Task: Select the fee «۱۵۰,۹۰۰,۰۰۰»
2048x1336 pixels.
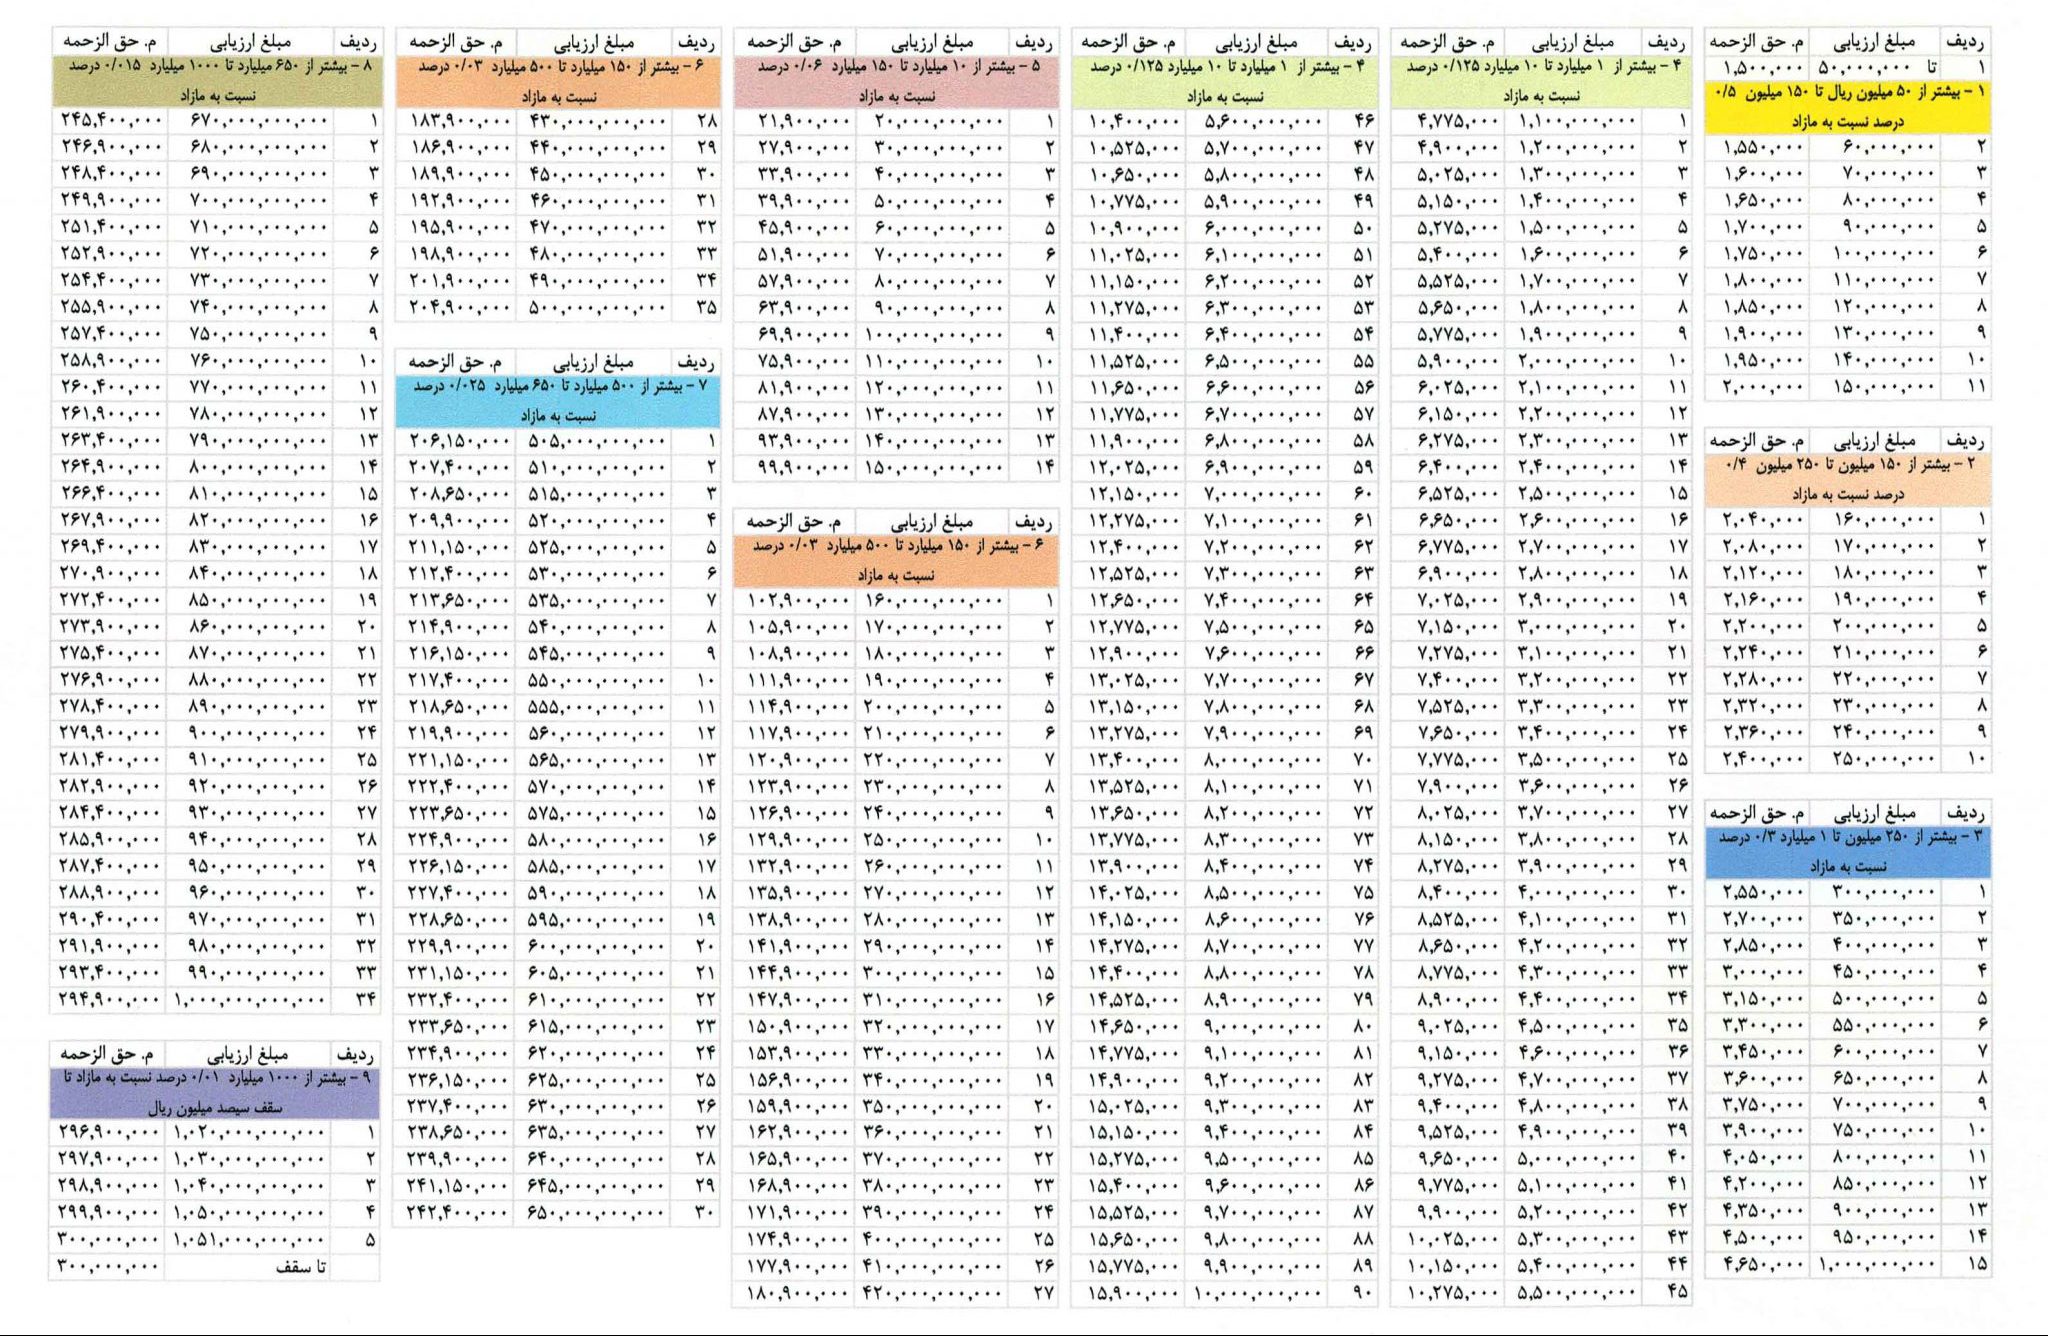Action: point(799,1026)
